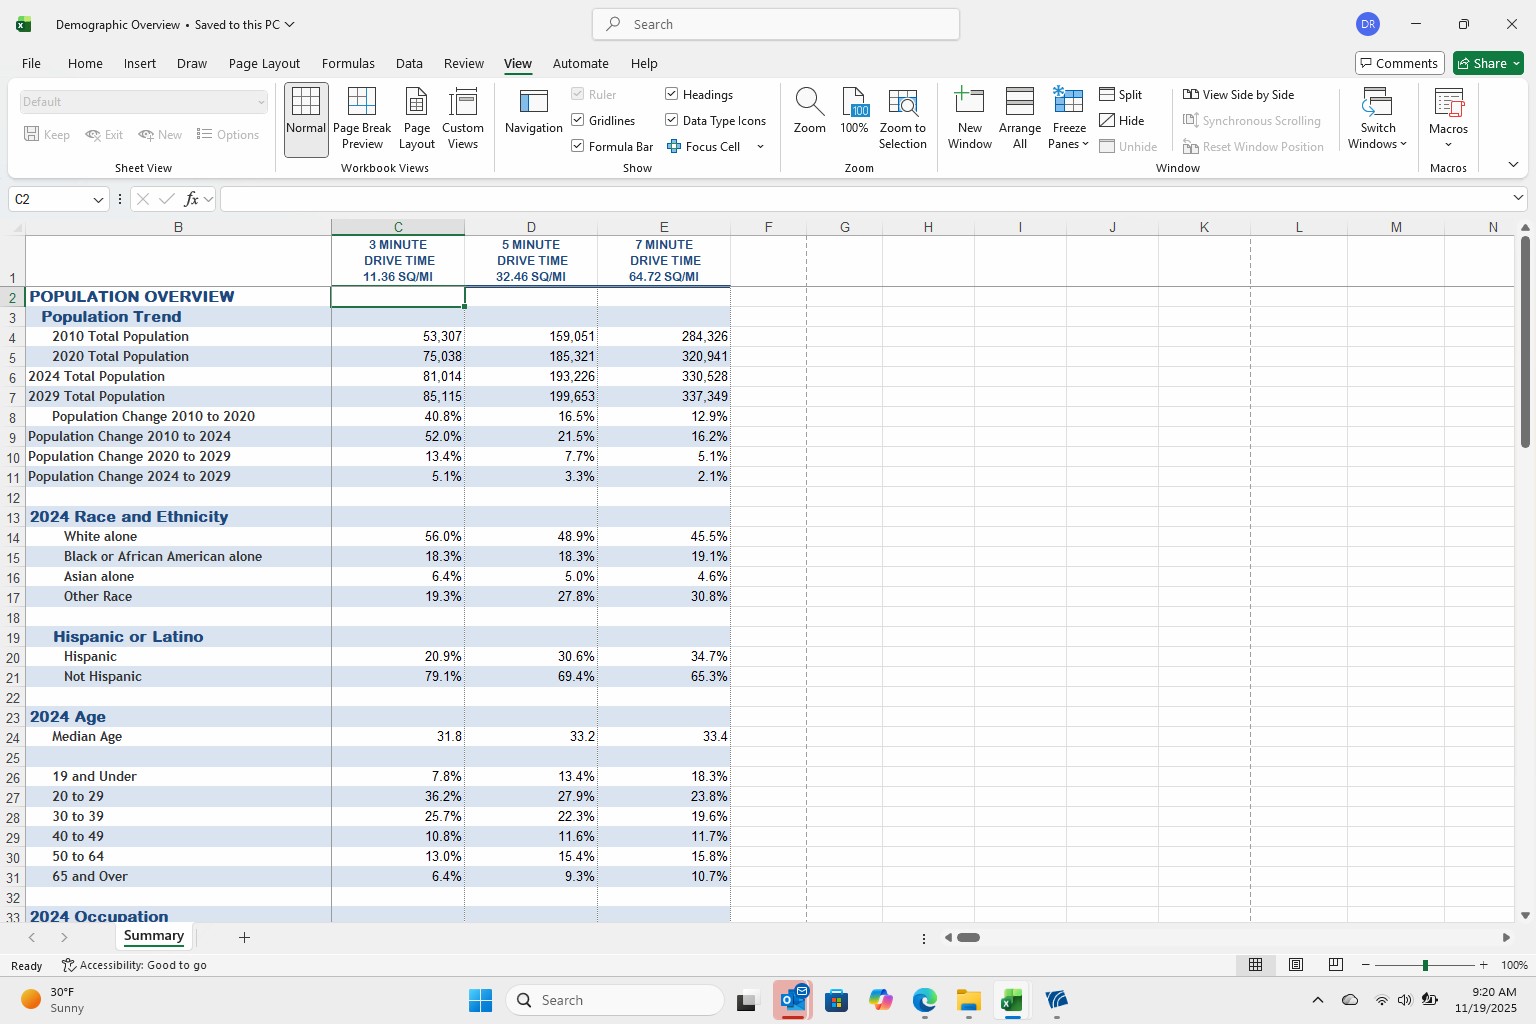This screenshot has width=1536, height=1024.
Task: Click the Zoom magnifier icon
Action: [809, 102]
